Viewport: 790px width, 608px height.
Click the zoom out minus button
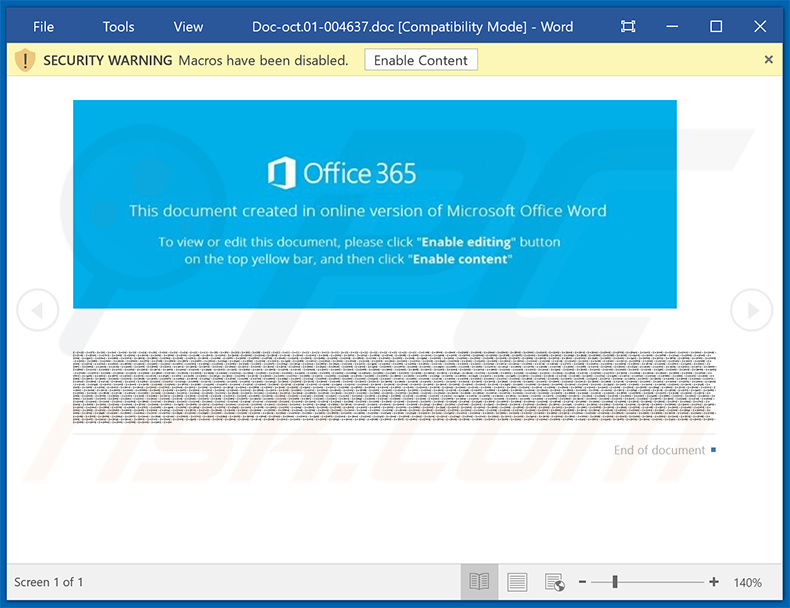pyautogui.click(x=582, y=582)
